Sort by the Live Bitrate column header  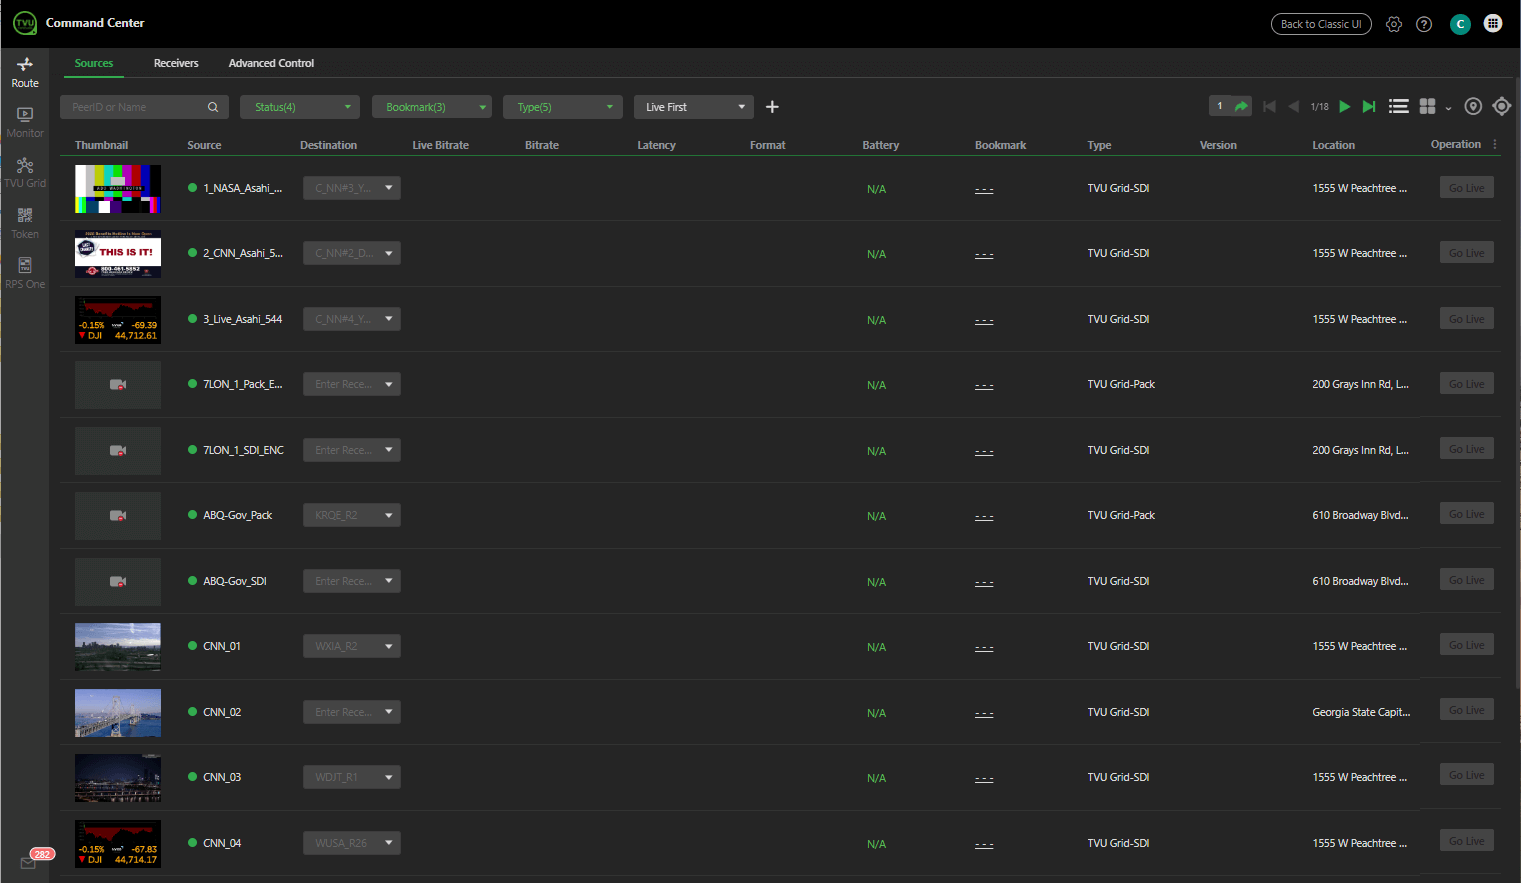click(440, 145)
